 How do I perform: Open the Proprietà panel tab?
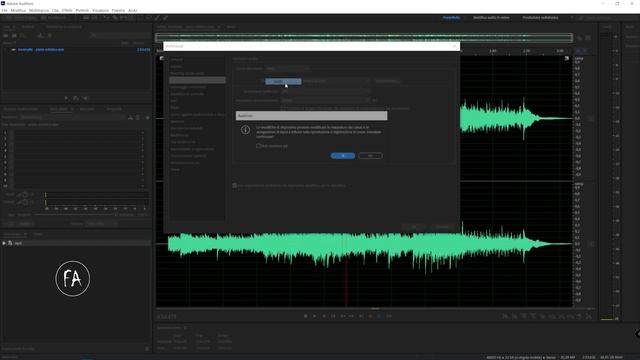(114, 109)
